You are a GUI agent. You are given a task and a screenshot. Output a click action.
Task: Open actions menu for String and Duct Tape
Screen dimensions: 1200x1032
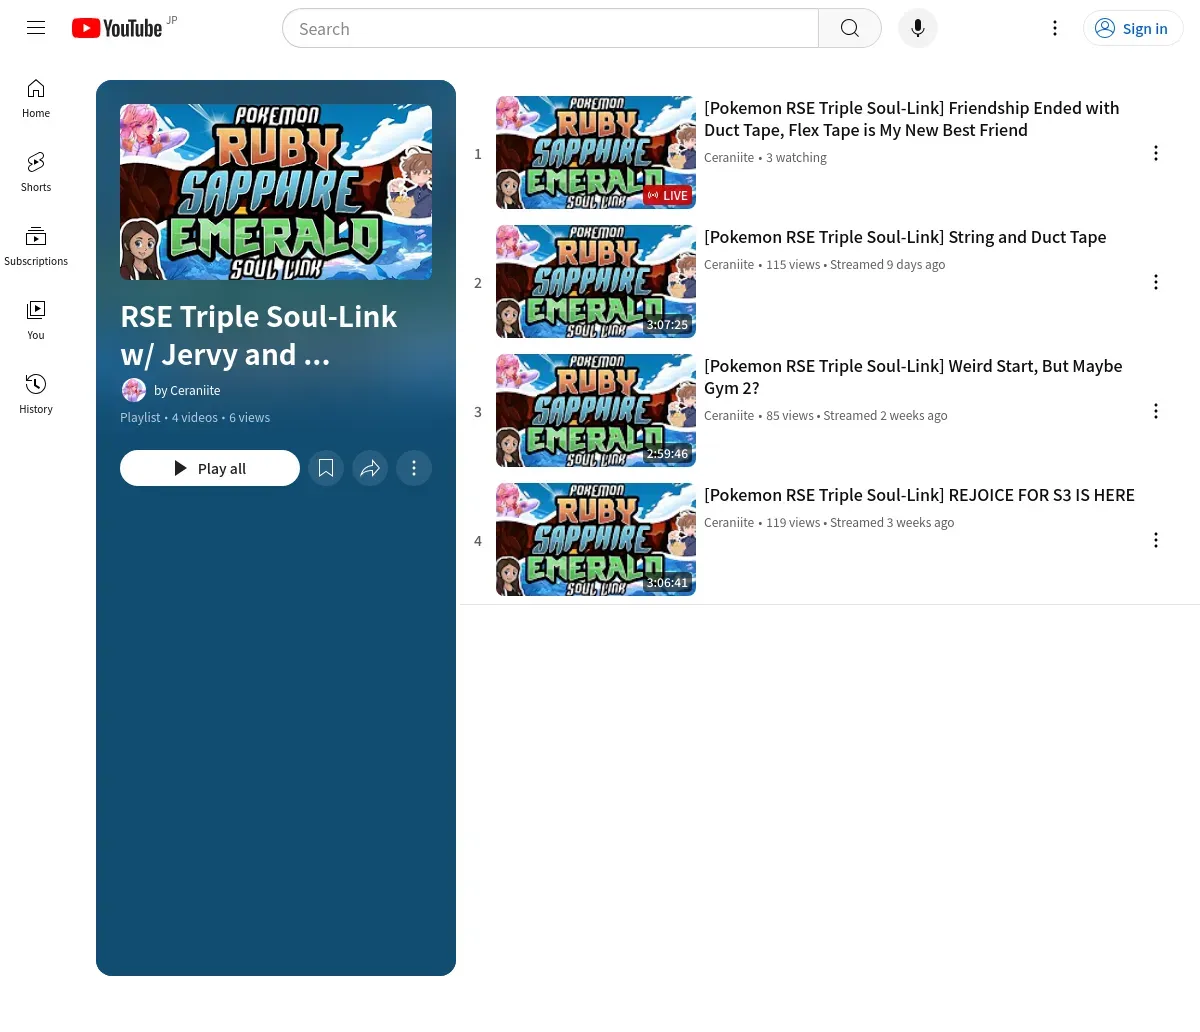tap(1156, 282)
